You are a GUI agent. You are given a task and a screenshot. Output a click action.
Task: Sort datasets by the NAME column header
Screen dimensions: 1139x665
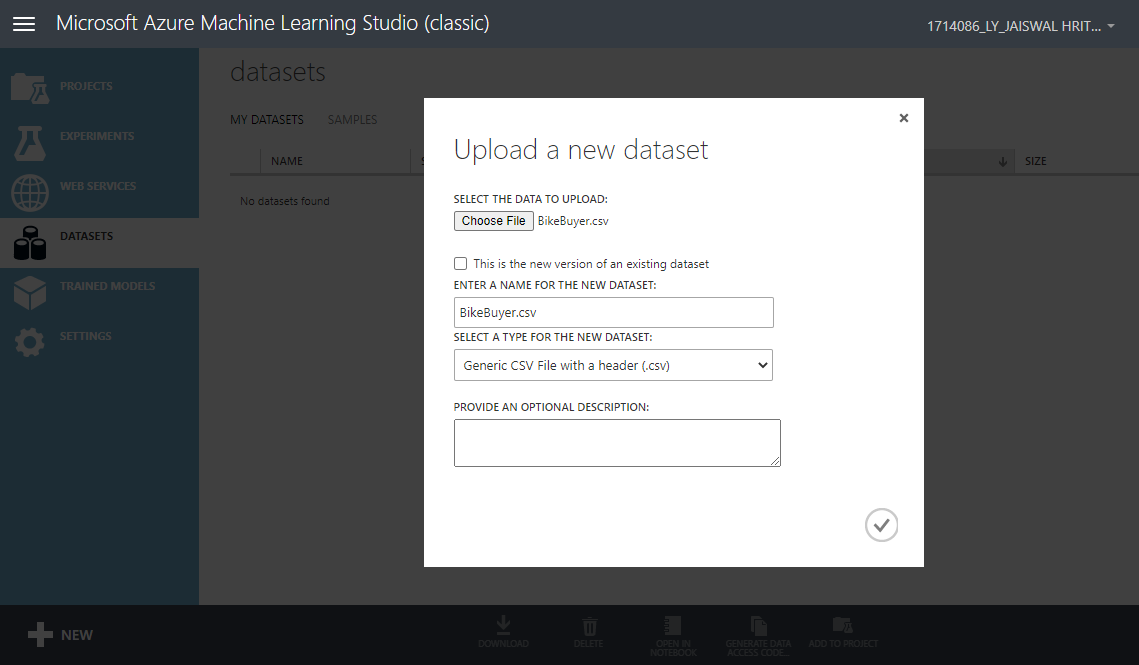tap(287, 161)
